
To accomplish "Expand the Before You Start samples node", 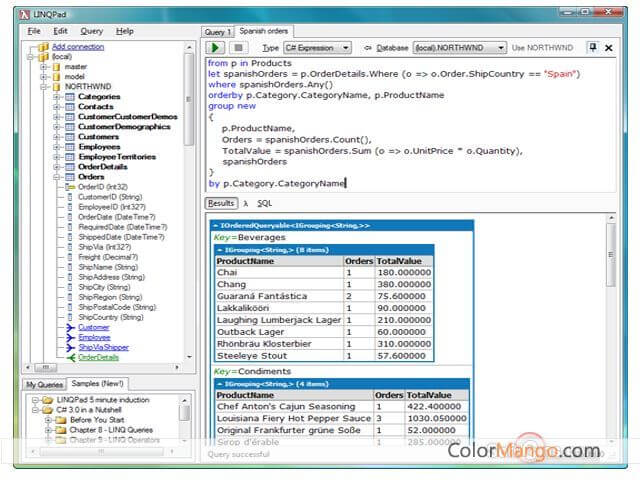I will 48,420.
